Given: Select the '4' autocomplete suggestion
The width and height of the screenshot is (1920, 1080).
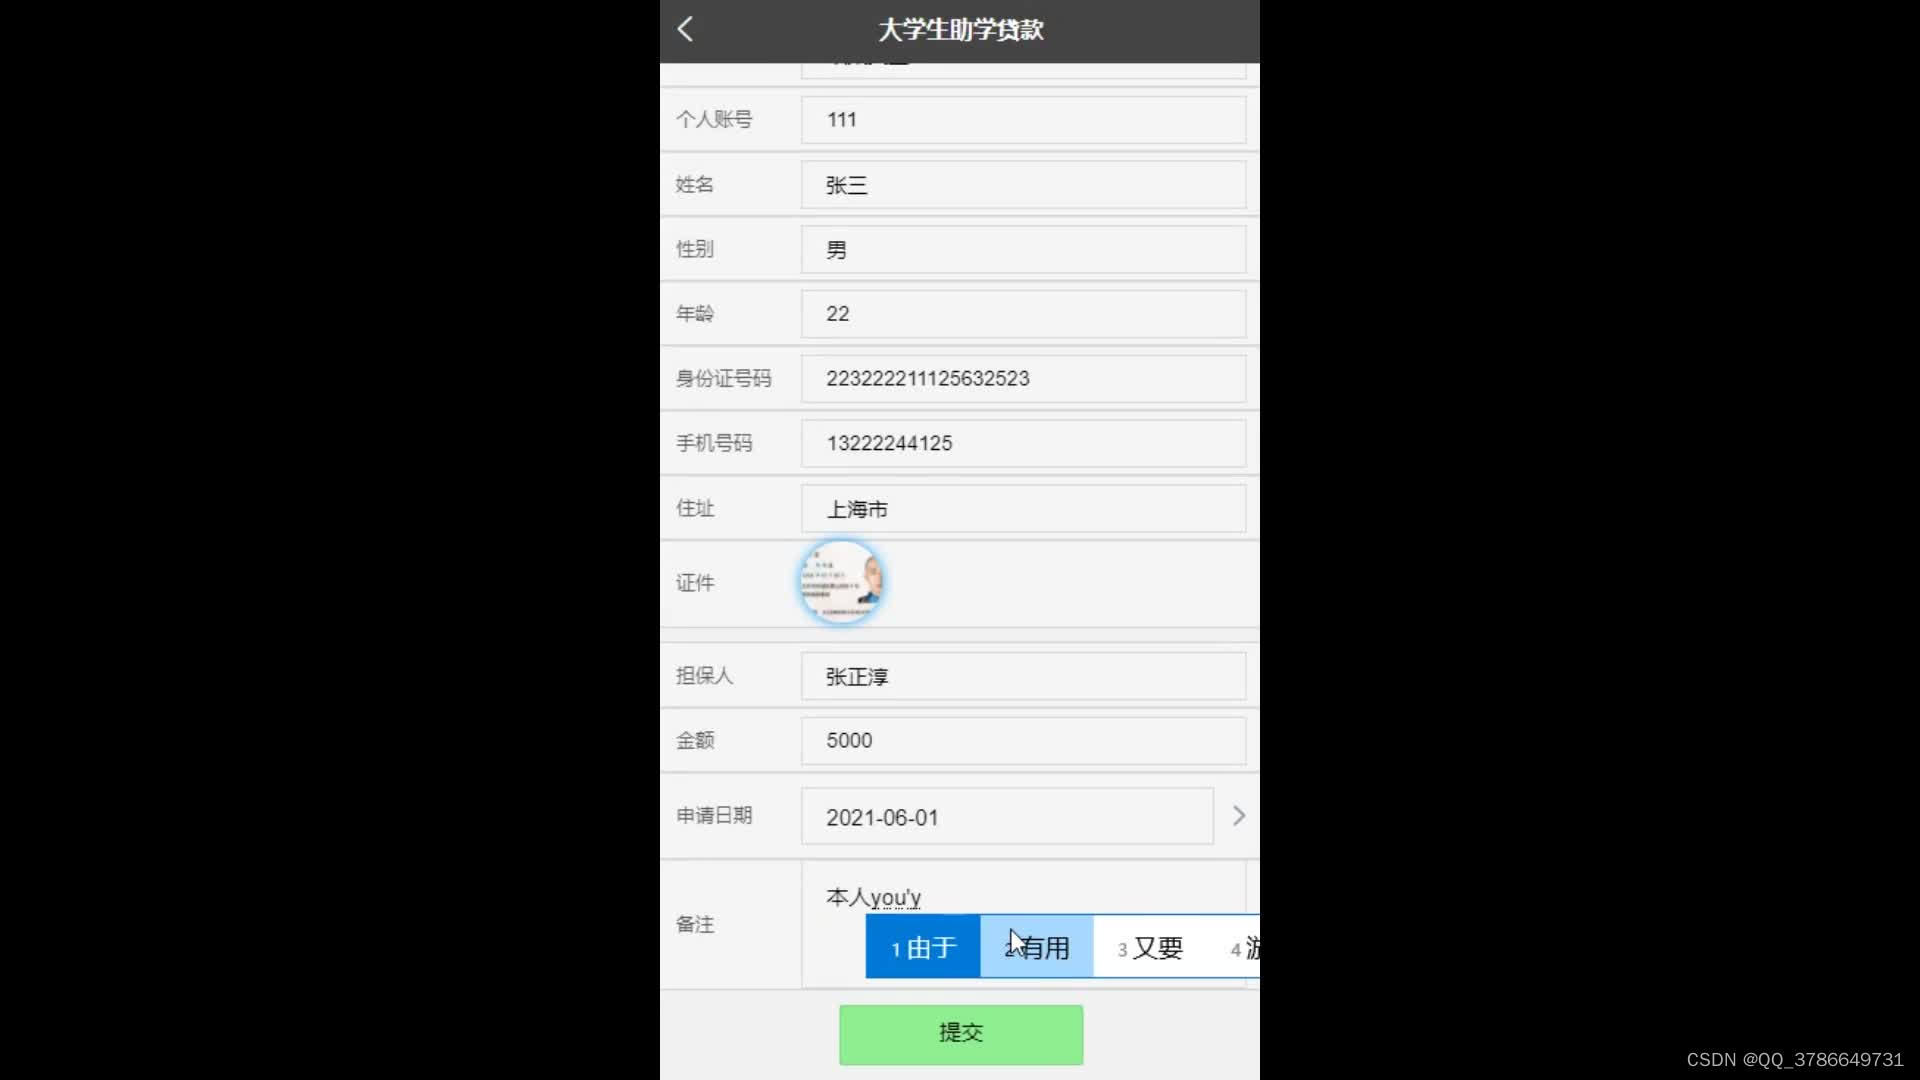Looking at the screenshot, I should tap(1246, 948).
